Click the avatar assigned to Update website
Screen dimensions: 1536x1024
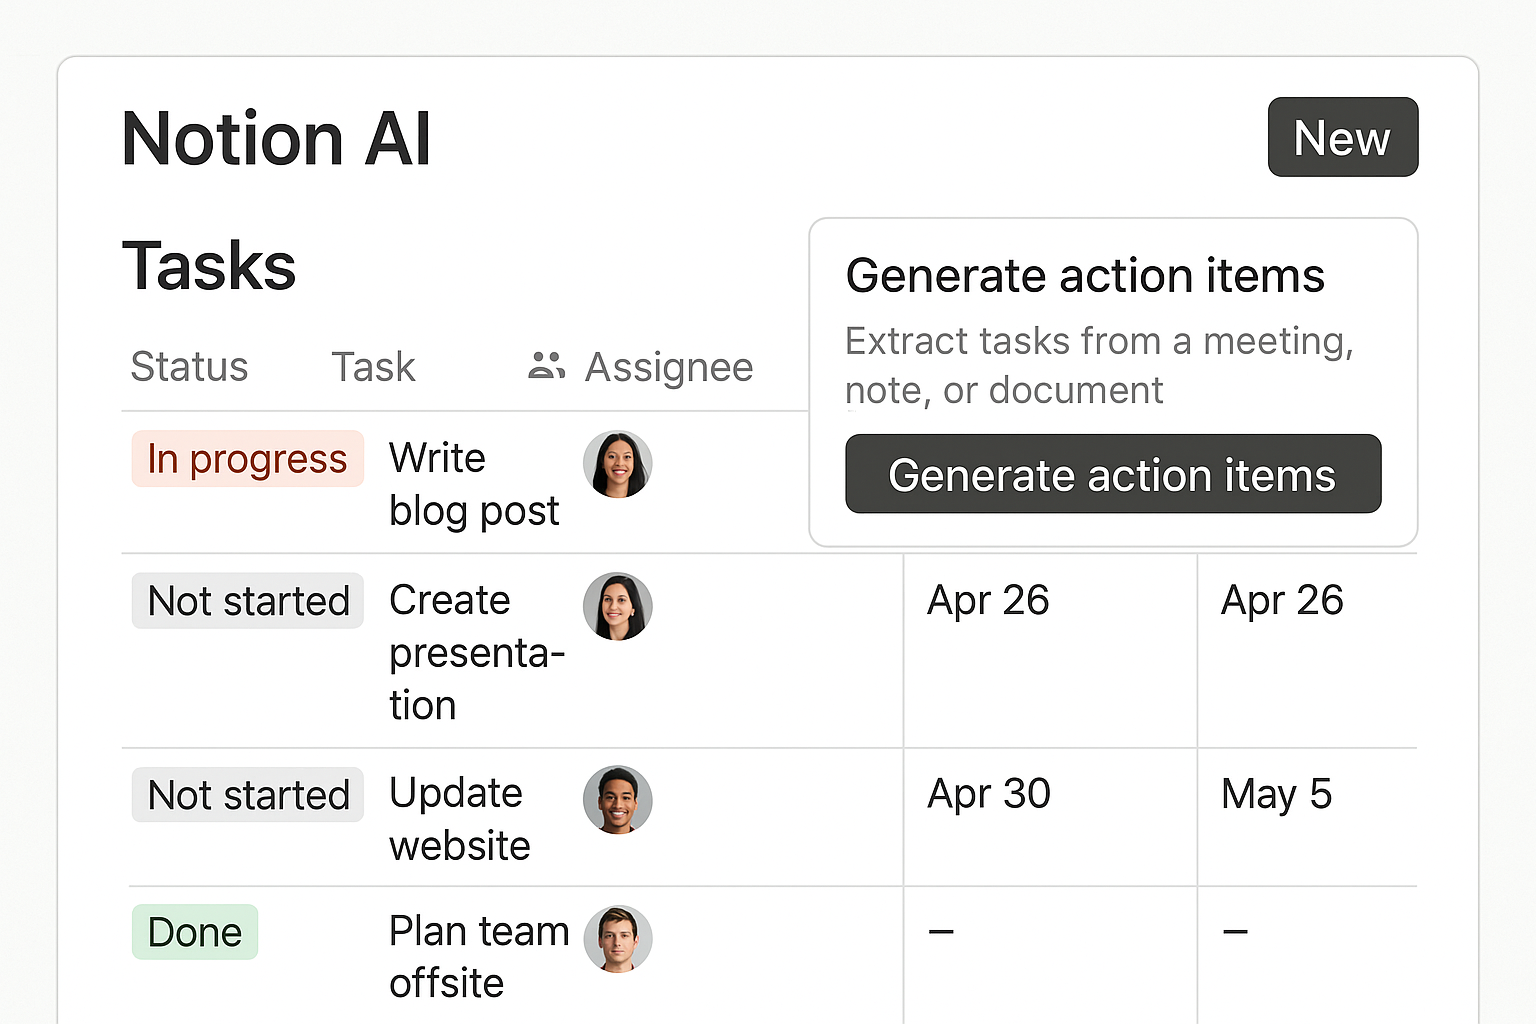617,800
